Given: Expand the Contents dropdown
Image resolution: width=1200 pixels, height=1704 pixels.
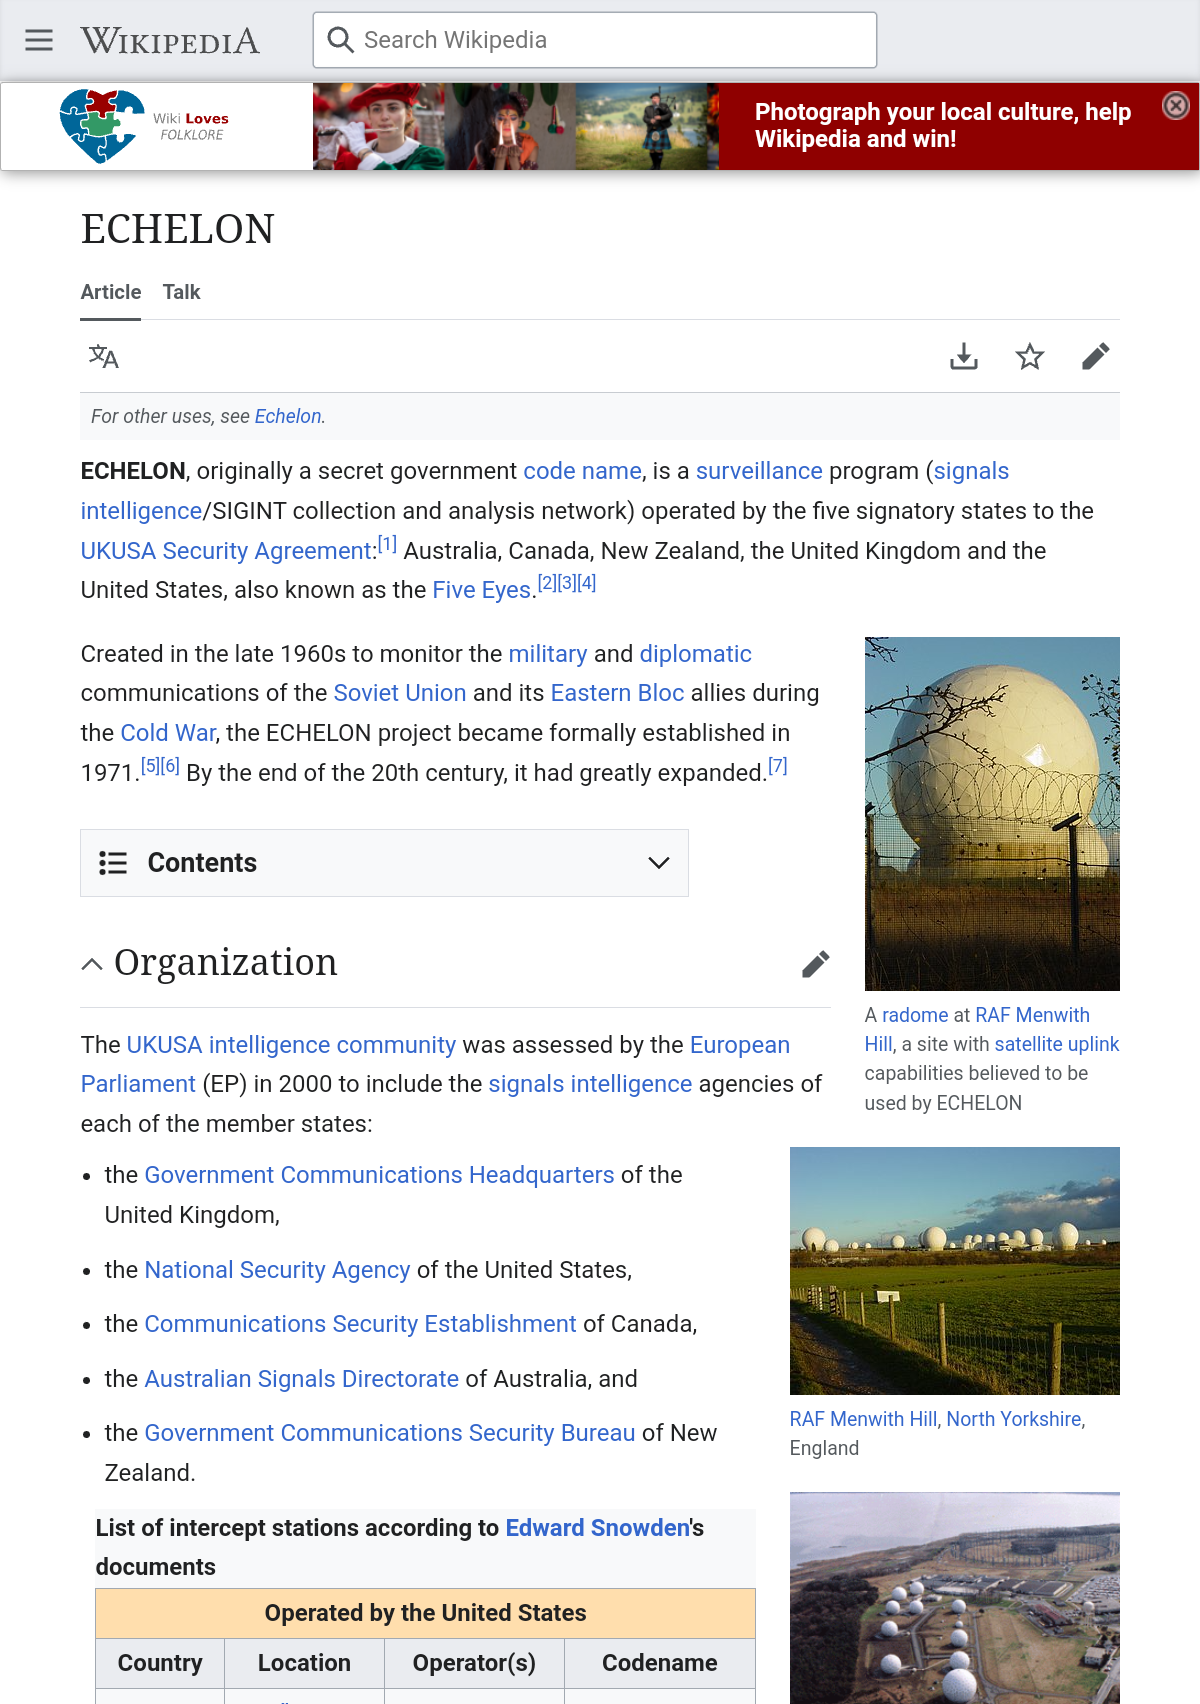Looking at the screenshot, I should pos(384,863).
